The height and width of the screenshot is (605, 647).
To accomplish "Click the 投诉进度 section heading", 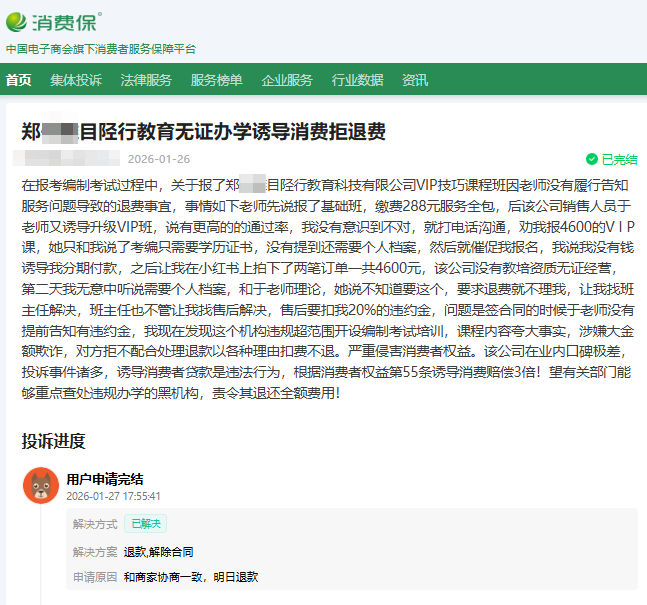I will [x=54, y=441].
